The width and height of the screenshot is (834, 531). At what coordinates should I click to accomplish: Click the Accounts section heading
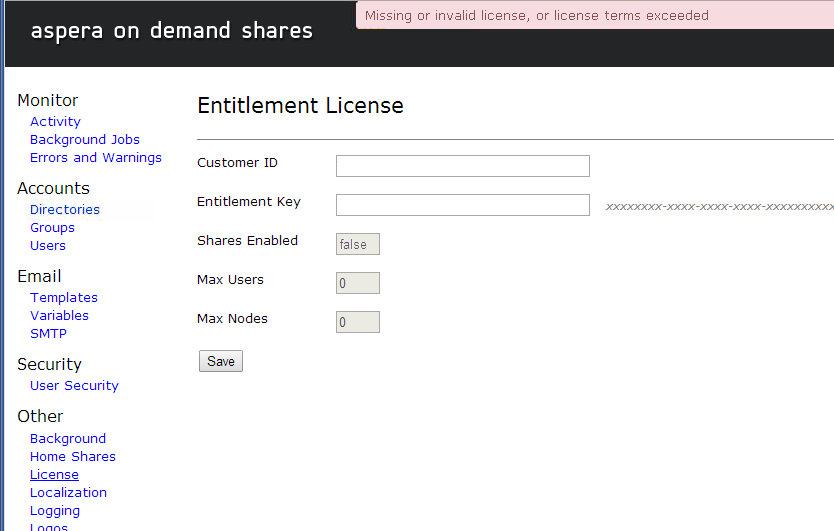tap(54, 188)
